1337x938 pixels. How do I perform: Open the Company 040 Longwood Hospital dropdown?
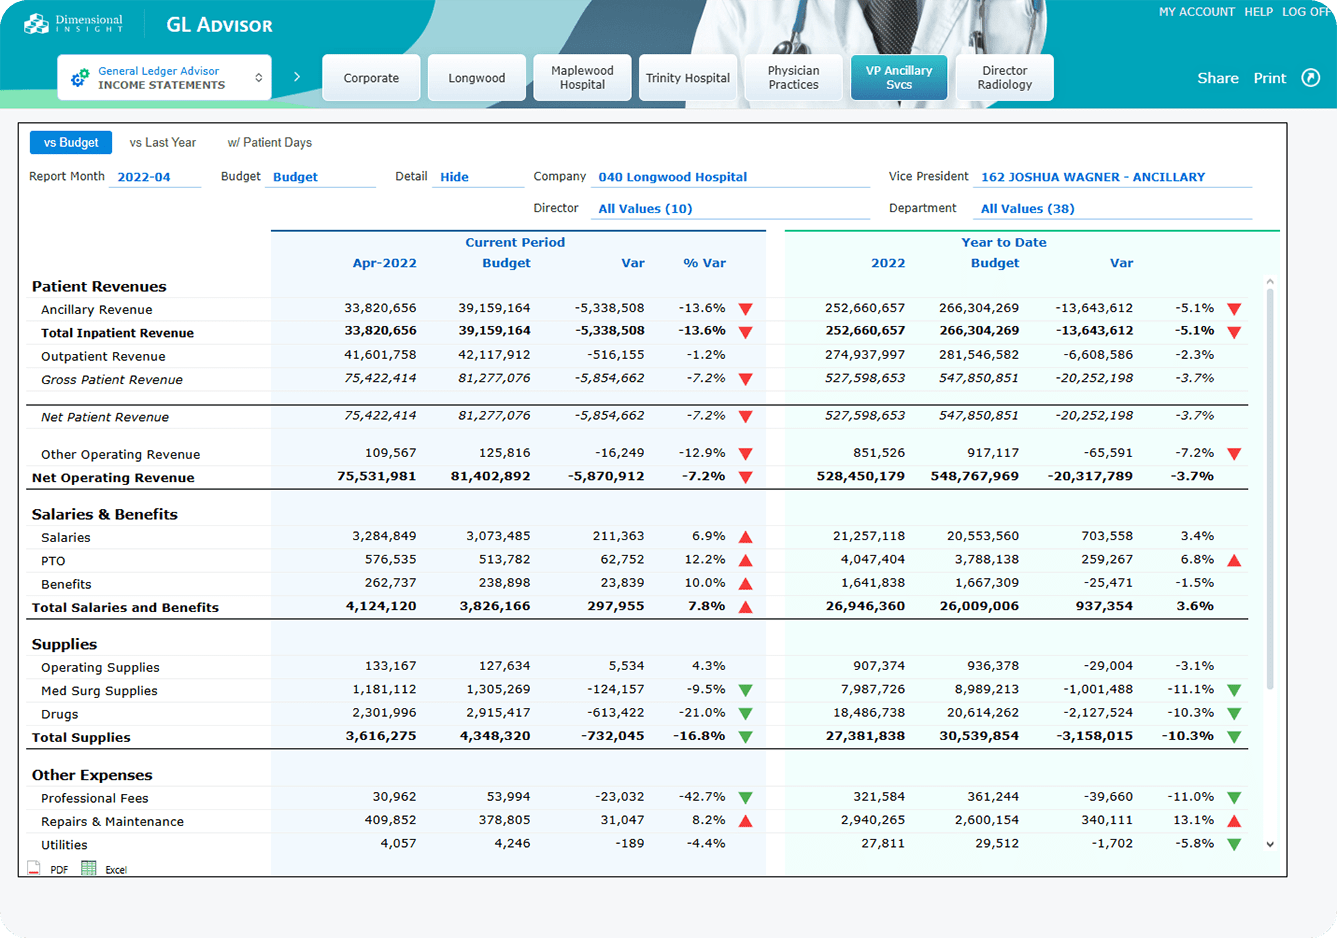tap(730, 177)
